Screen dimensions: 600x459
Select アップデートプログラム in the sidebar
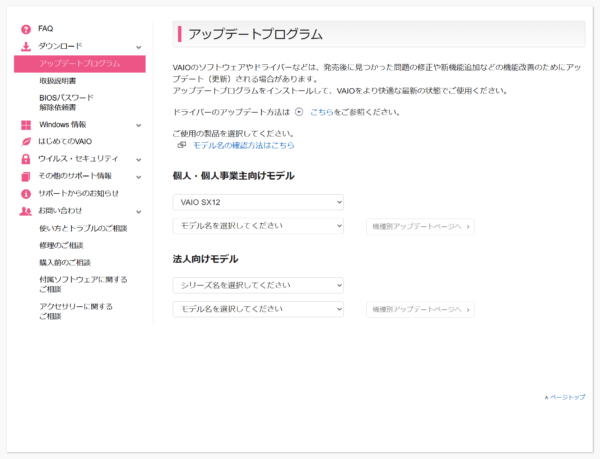point(80,63)
